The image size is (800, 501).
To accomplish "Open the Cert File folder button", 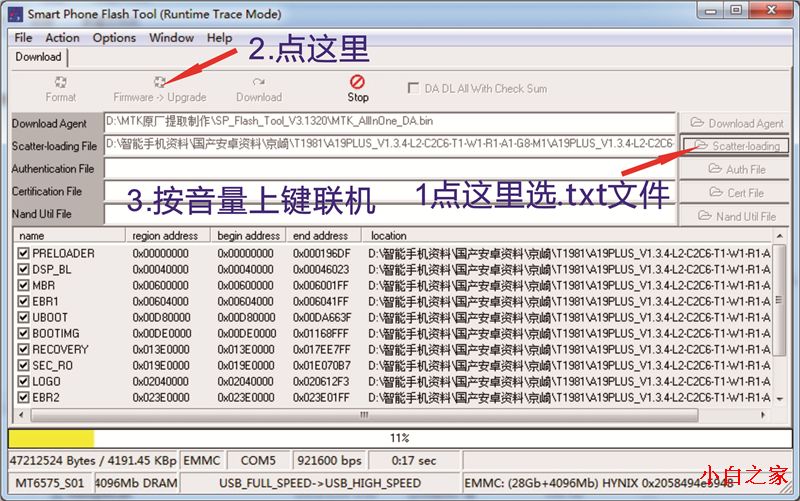I will click(735, 192).
